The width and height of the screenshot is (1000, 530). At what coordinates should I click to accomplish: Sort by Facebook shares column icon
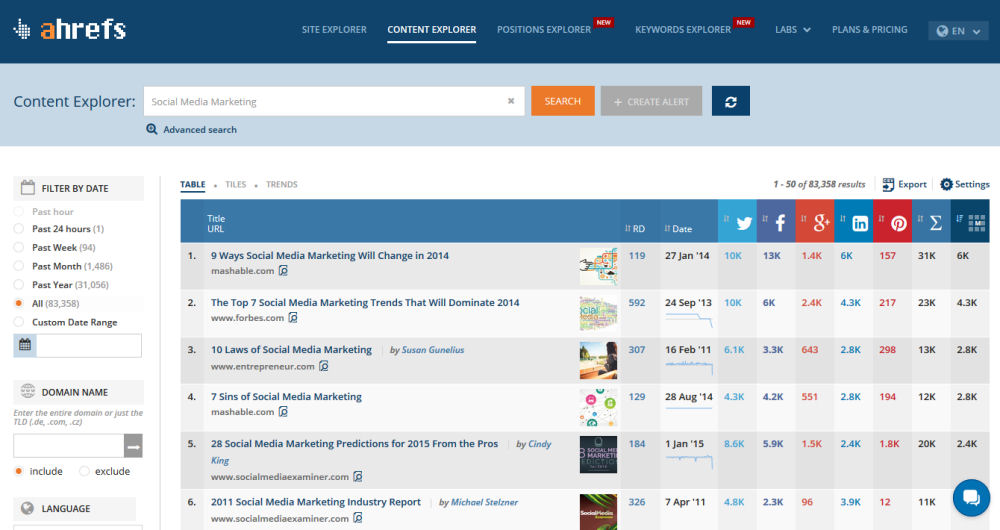(x=780, y=223)
